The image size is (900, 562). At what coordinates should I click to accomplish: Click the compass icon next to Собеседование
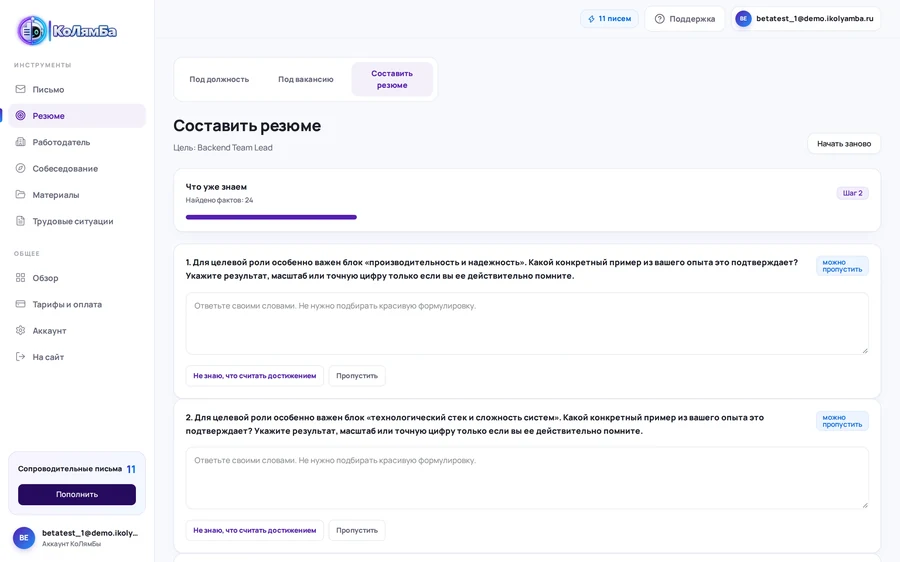point(21,168)
